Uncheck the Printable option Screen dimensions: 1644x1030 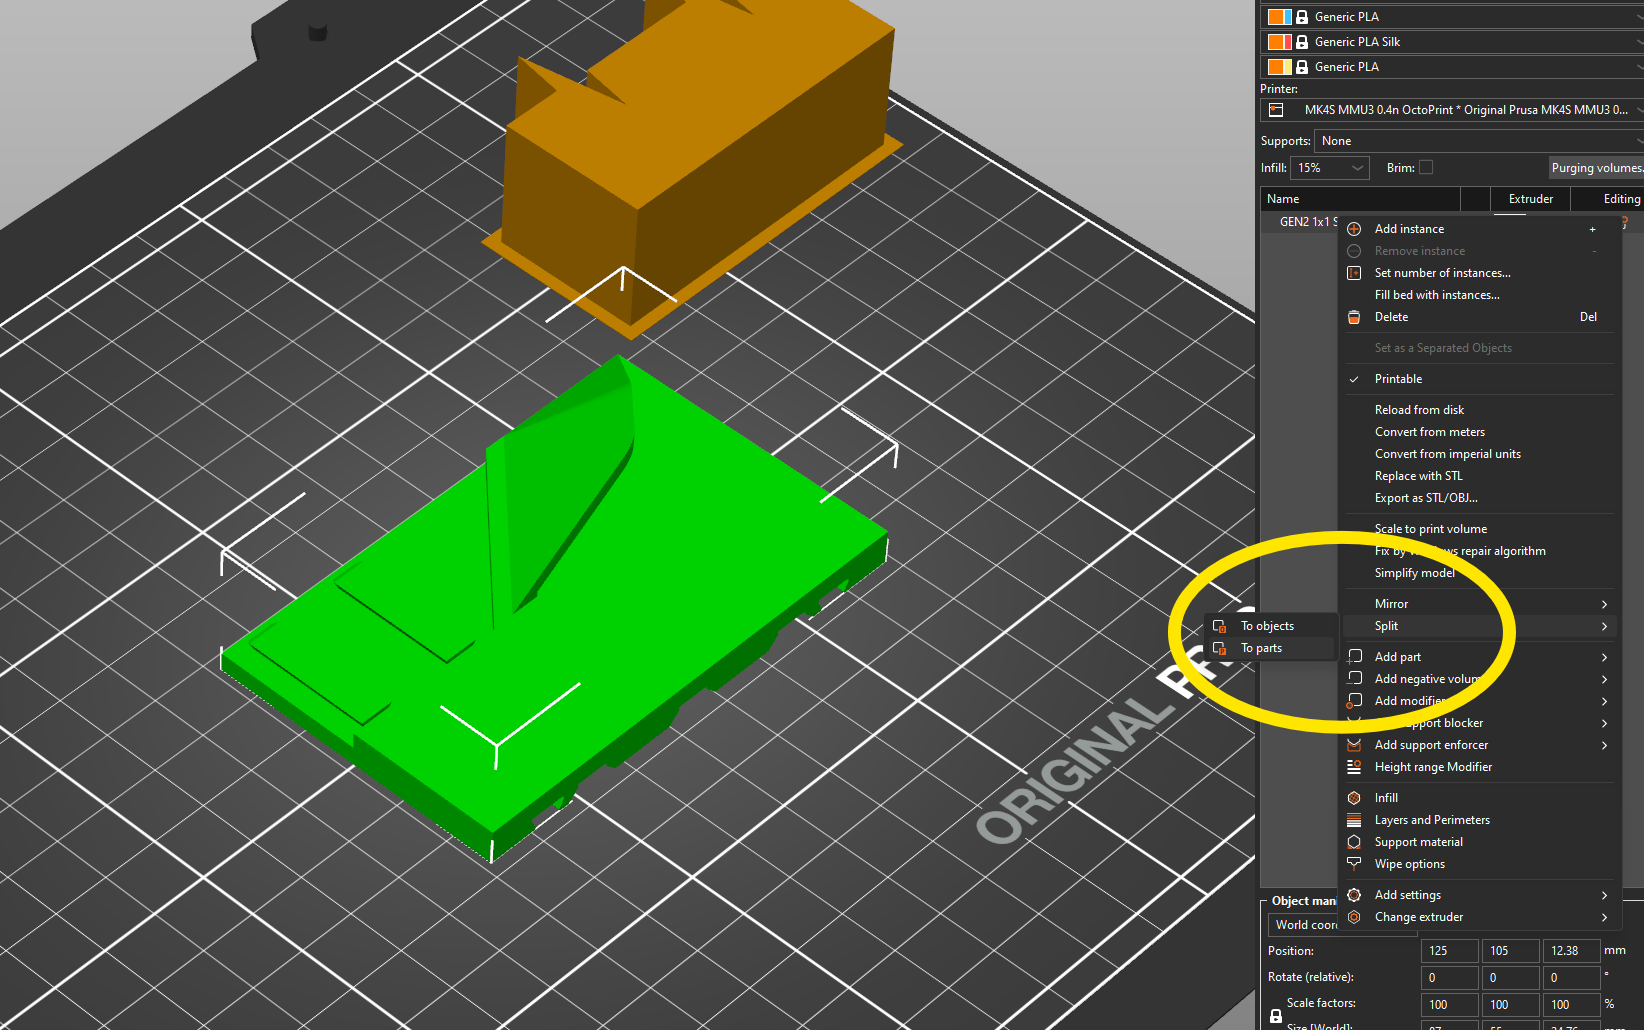pyautogui.click(x=1398, y=379)
